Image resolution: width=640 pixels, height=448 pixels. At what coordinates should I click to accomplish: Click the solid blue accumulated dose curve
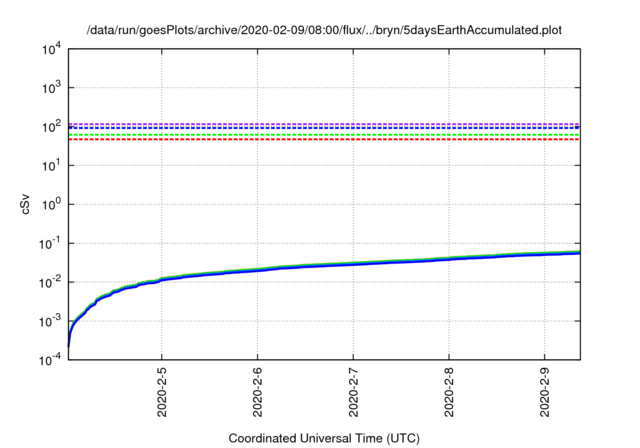coord(324,266)
